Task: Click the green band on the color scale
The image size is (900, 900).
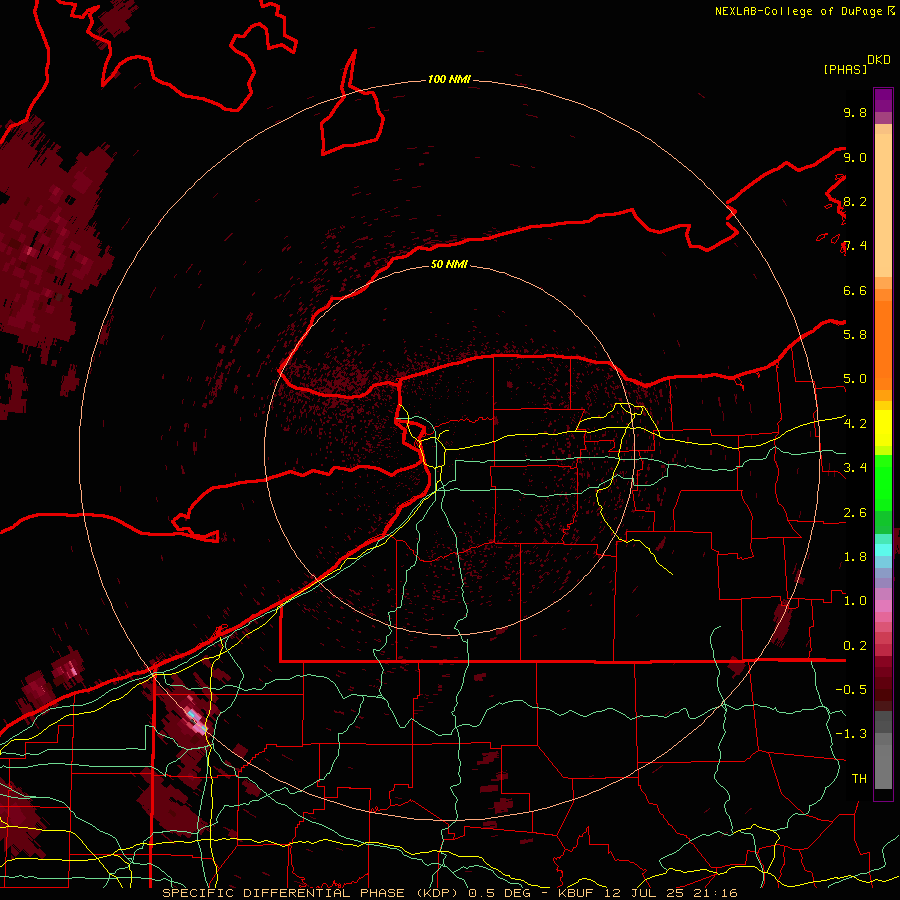Action: tap(883, 482)
